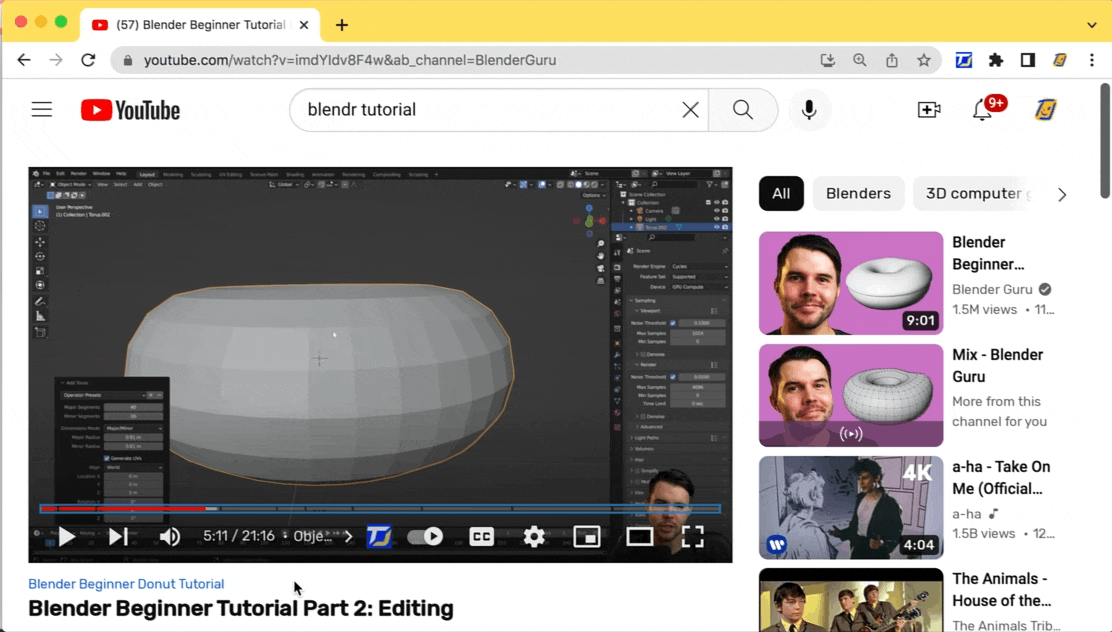
Task: Click the address bar URL
Action: coord(350,60)
